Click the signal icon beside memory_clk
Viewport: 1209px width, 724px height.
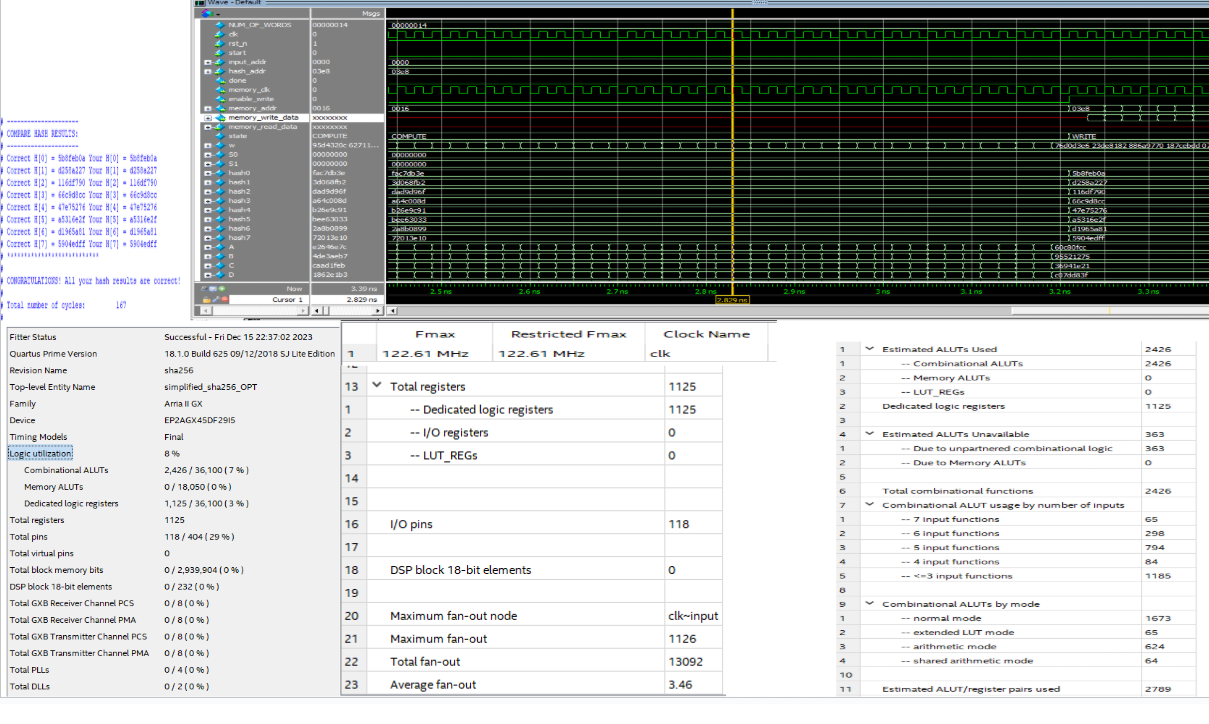[x=219, y=90]
